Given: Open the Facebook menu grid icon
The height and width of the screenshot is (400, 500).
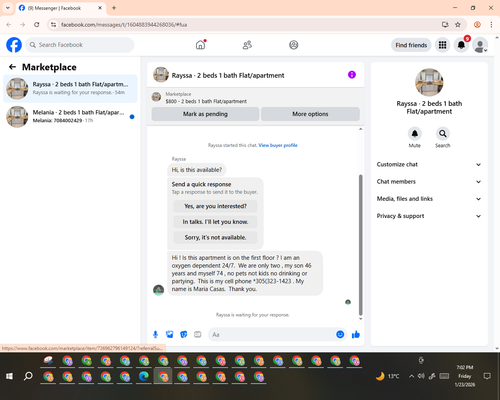Looking at the screenshot, I should (442, 45).
